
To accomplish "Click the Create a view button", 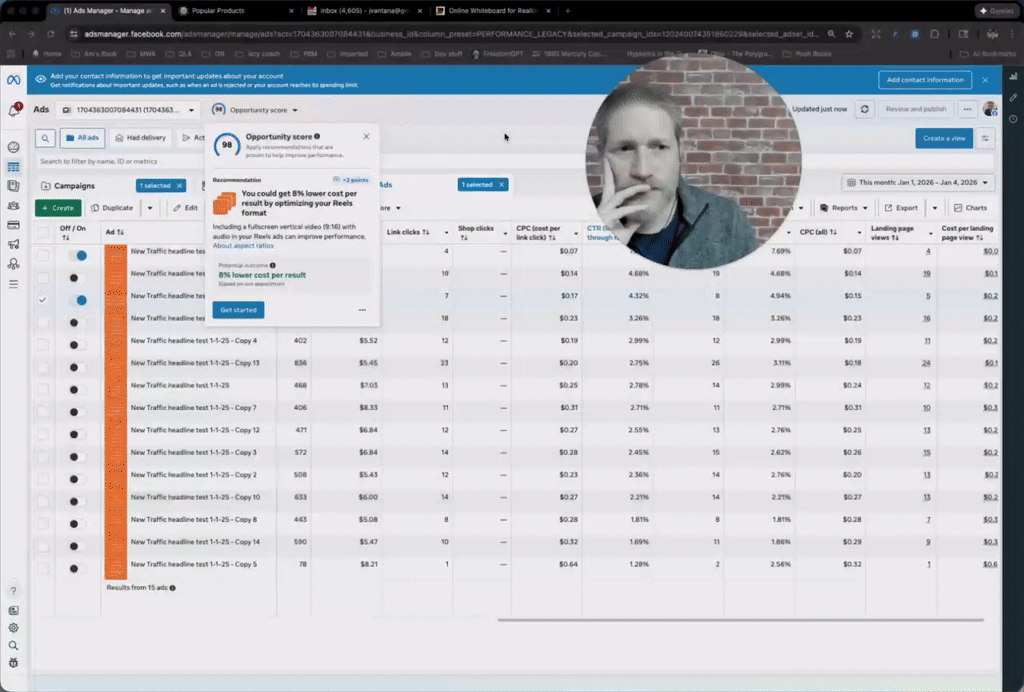I will (944, 138).
